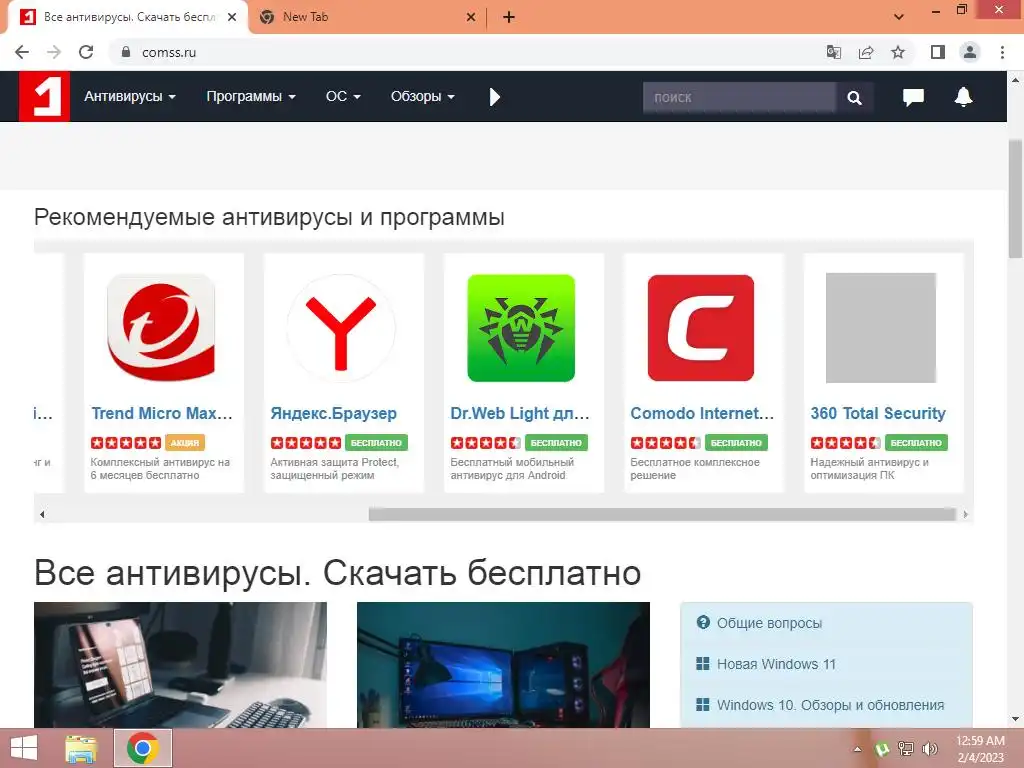Click the Trend Micro app icon

click(161, 327)
